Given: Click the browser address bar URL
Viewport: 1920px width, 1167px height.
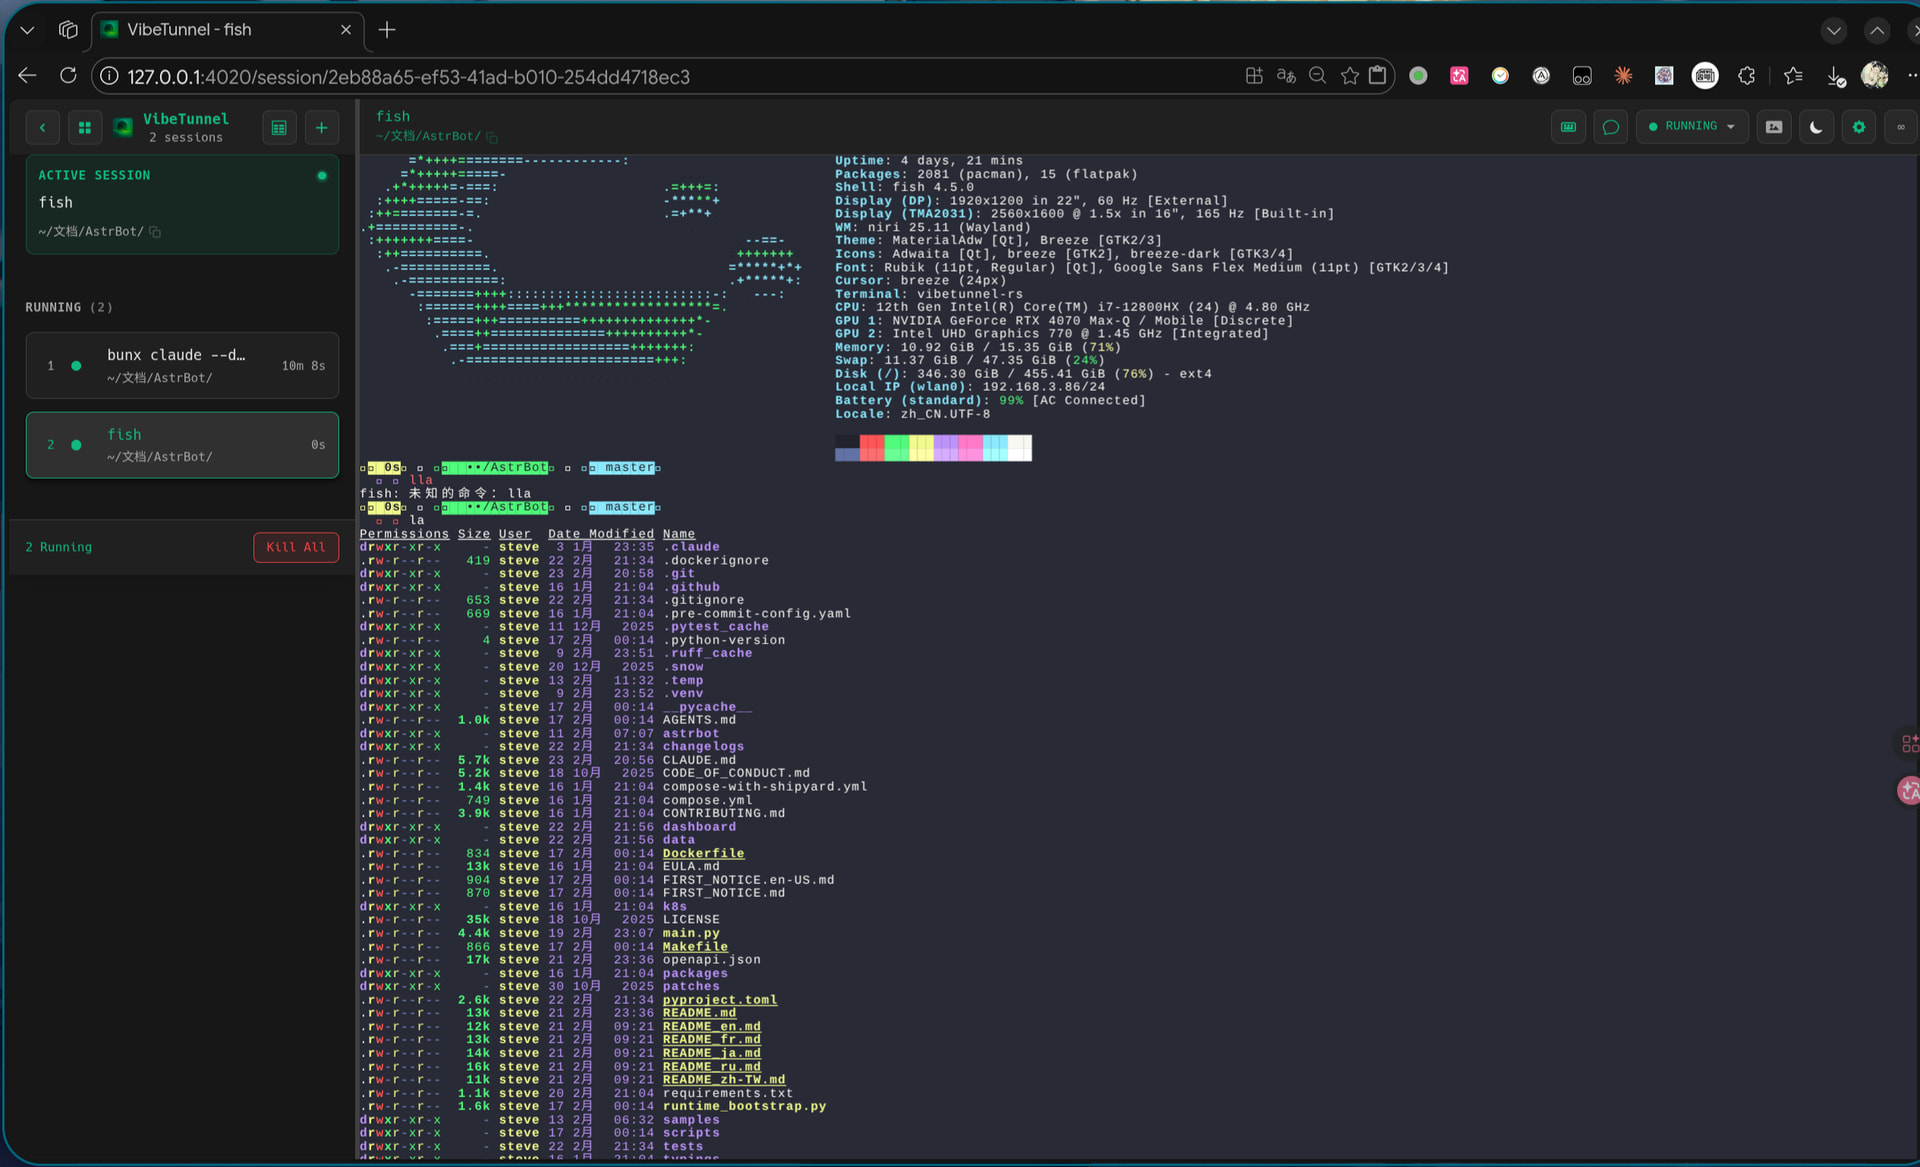Looking at the screenshot, I should click(x=408, y=77).
